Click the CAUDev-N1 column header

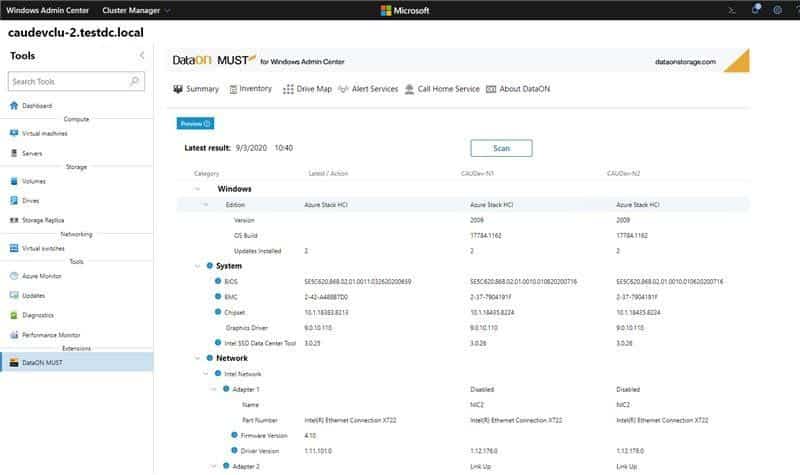[x=477, y=173]
